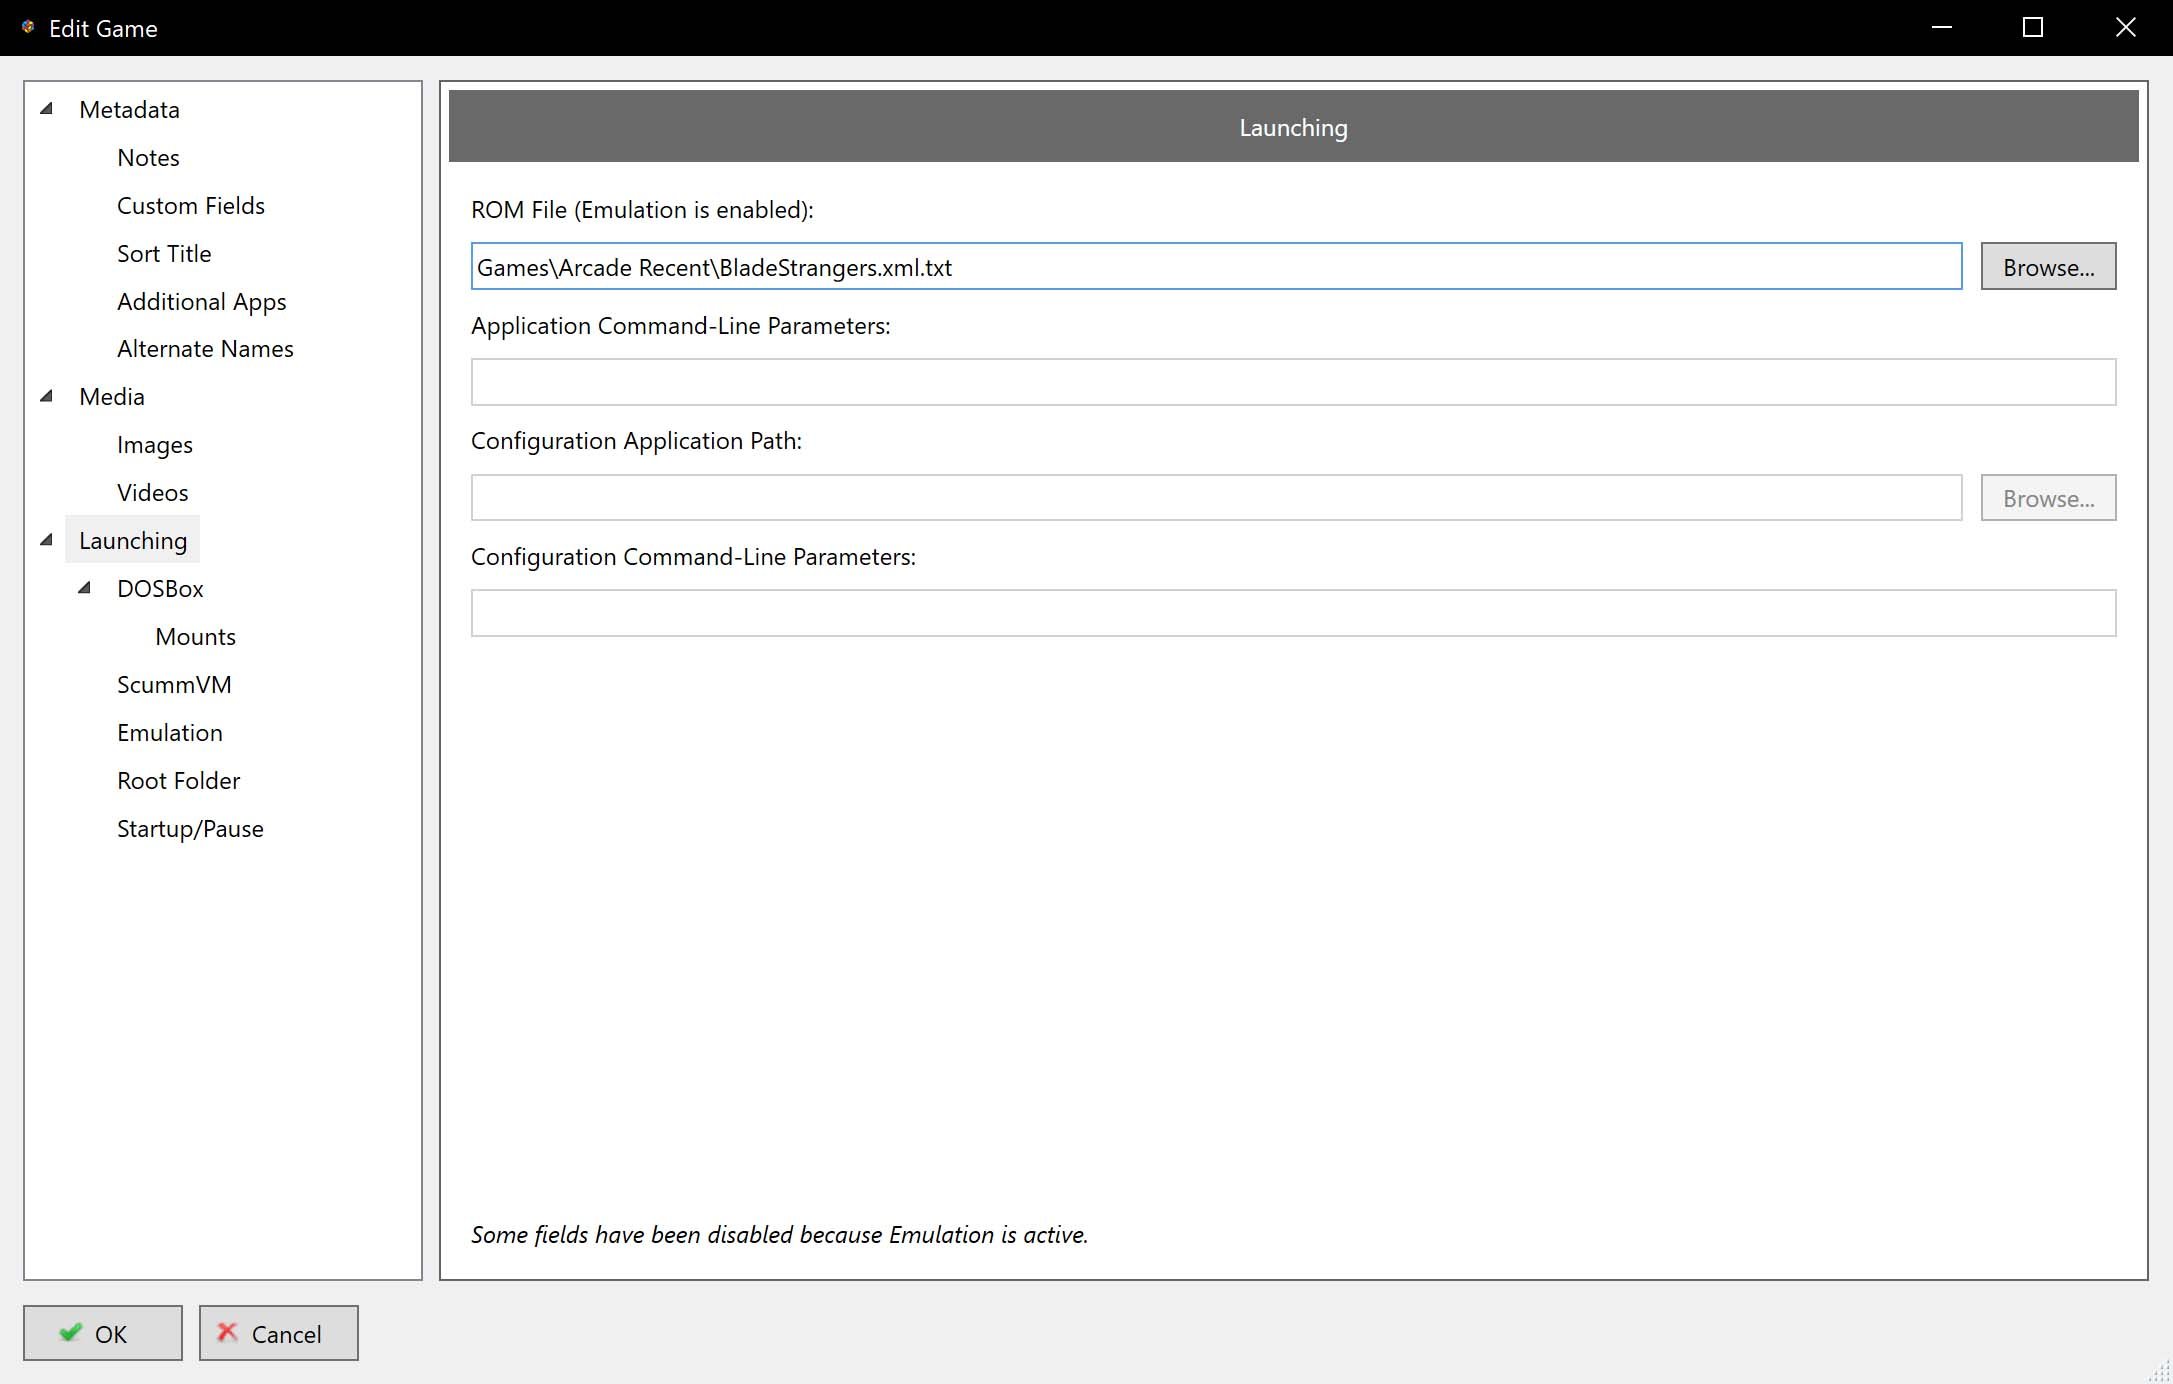Click Browse next to ROM File

click(x=2047, y=267)
